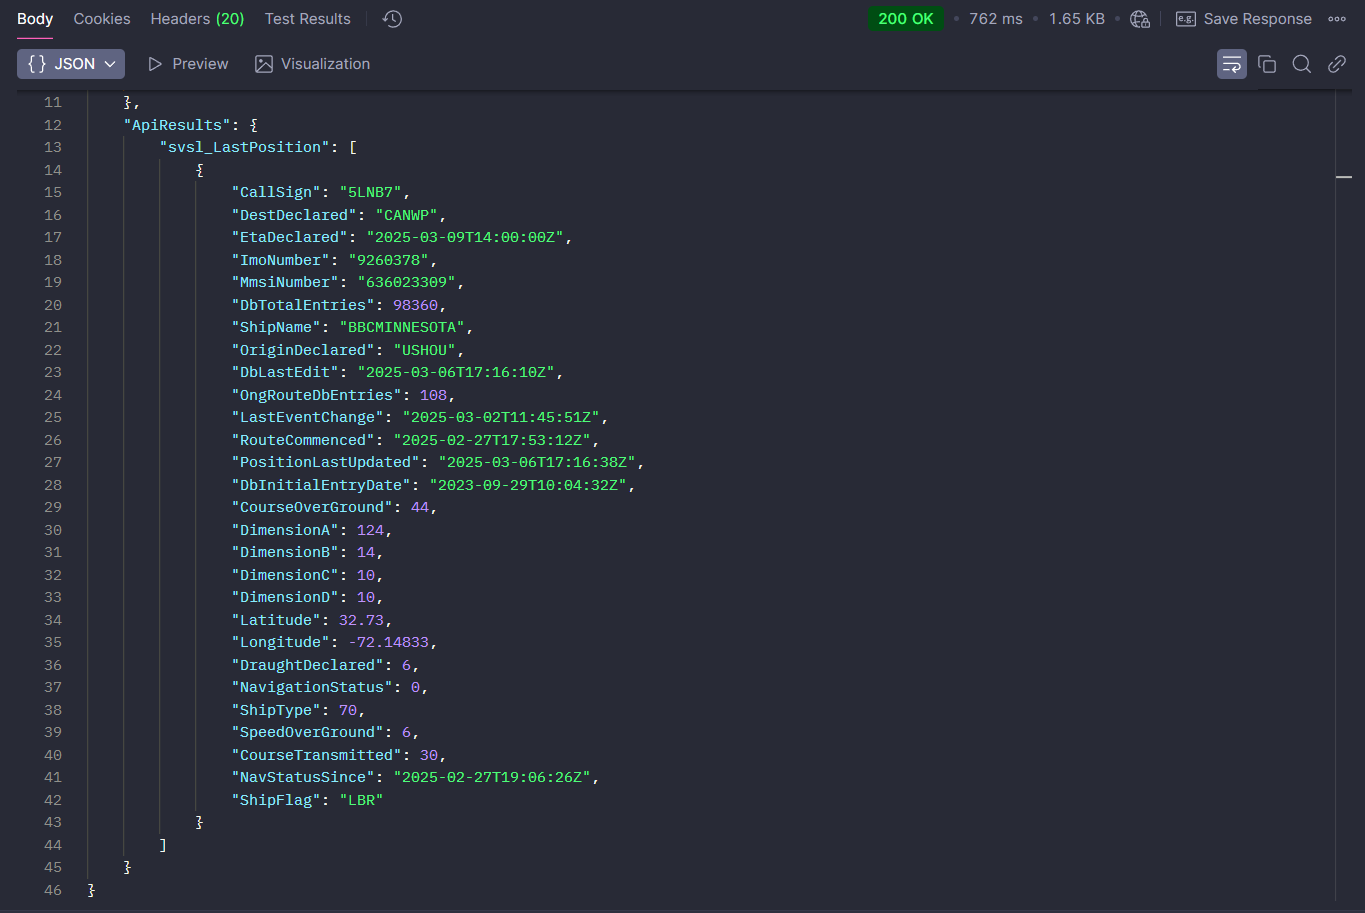Screen dimensions: 1365x913
Task: Copy the response body to clipboard
Action: click(1267, 64)
